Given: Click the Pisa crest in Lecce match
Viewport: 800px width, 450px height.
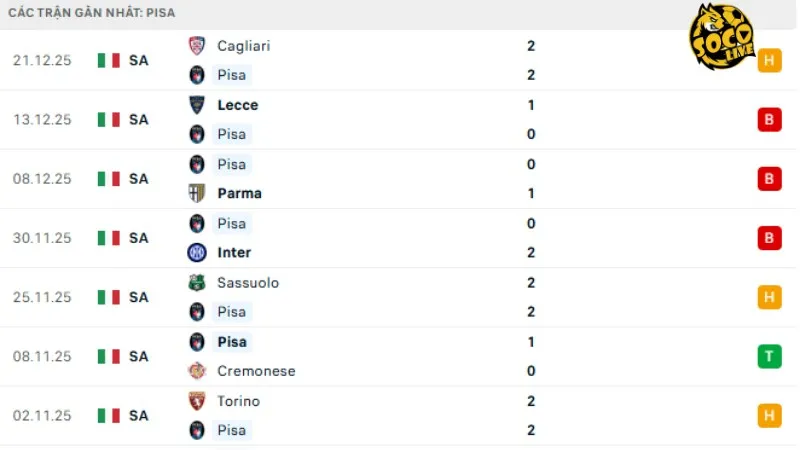Looking at the screenshot, I should pyautogui.click(x=197, y=134).
